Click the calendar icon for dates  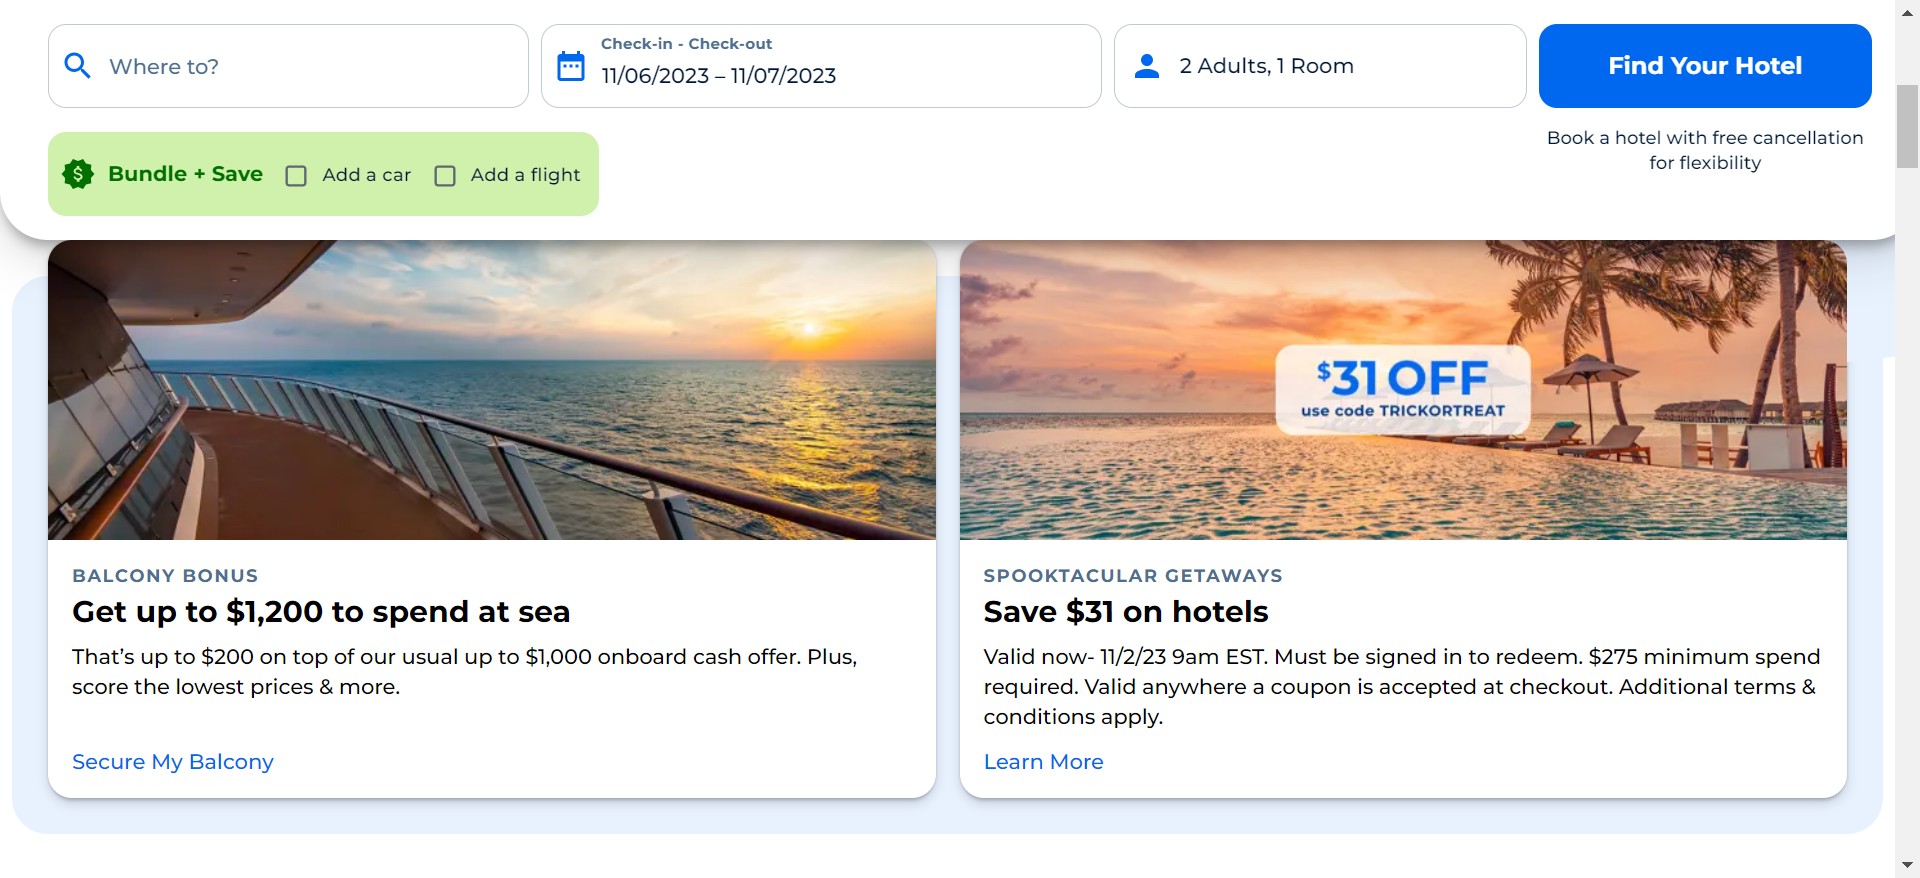(x=570, y=66)
